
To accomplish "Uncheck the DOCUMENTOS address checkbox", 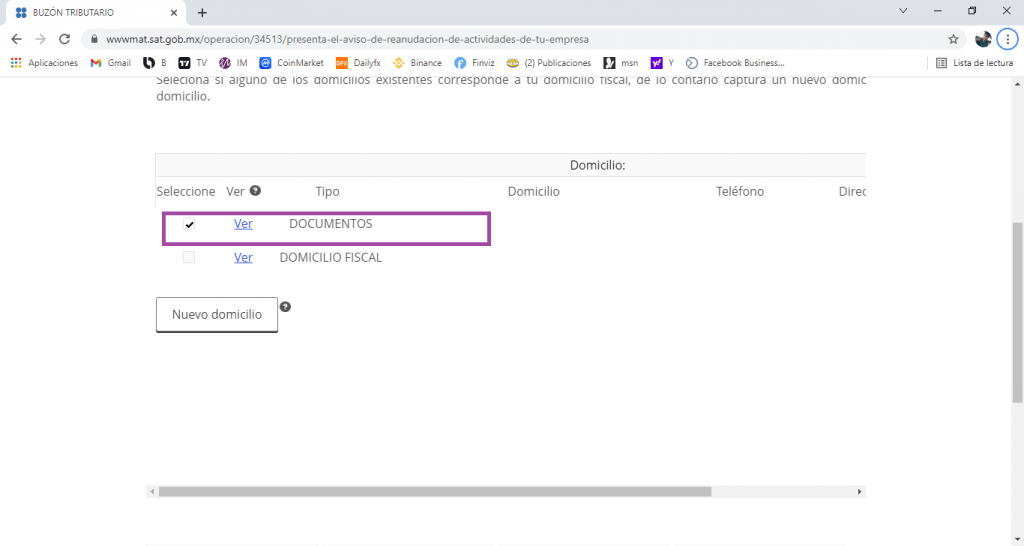I will coord(189,225).
